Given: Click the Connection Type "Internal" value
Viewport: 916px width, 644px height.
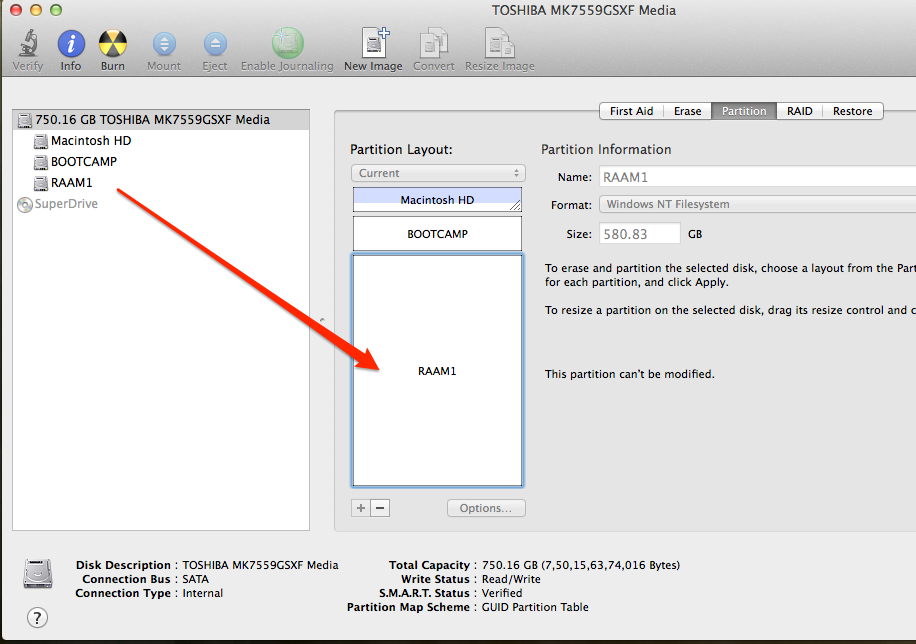Looking at the screenshot, I should coord(203,593).
